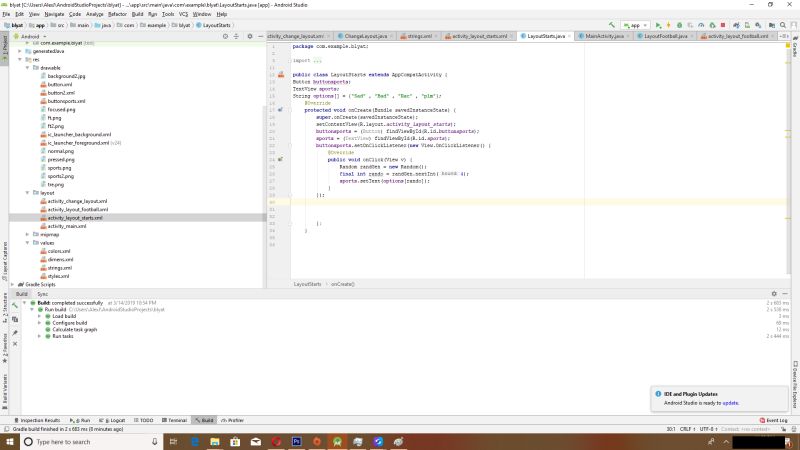Expand Gradle Scripts node
The width and height of the screenshot is (800, 450).
point(13,285)
